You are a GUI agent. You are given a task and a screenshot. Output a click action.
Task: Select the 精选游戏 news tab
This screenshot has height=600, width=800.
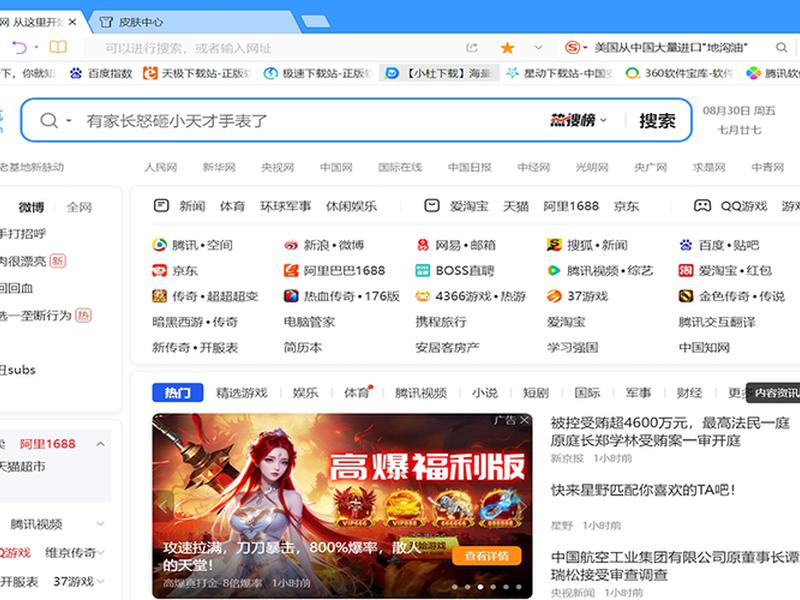(242, 393)
